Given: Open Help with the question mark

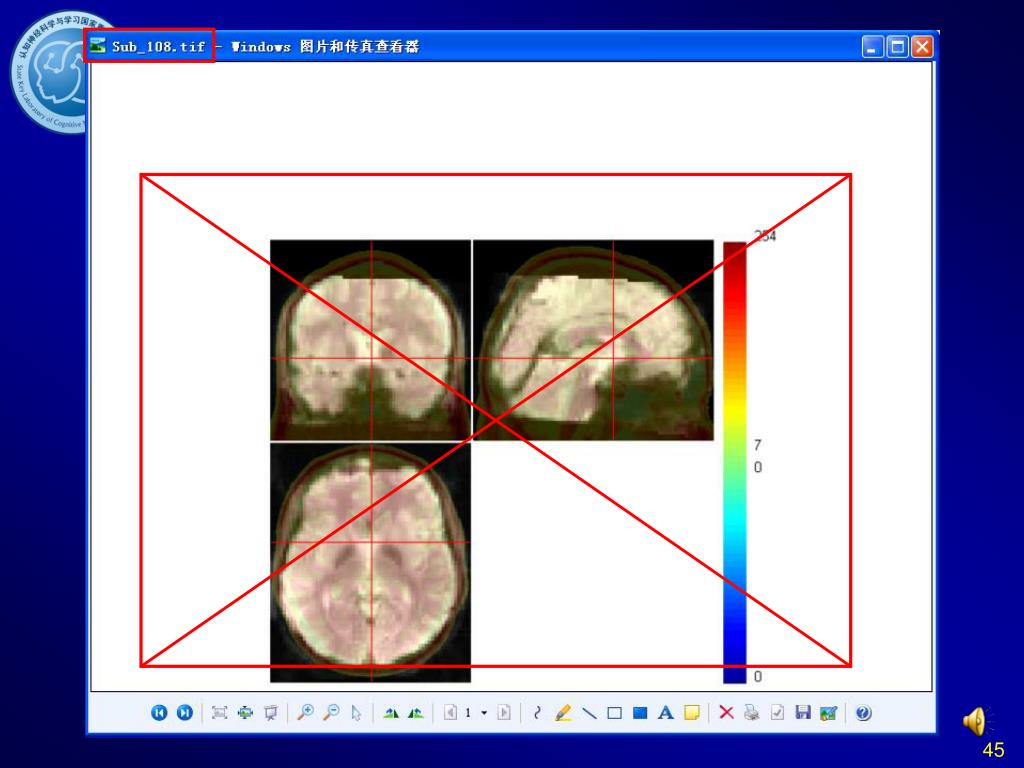Looking at the screenshot, I should point(863,712).
